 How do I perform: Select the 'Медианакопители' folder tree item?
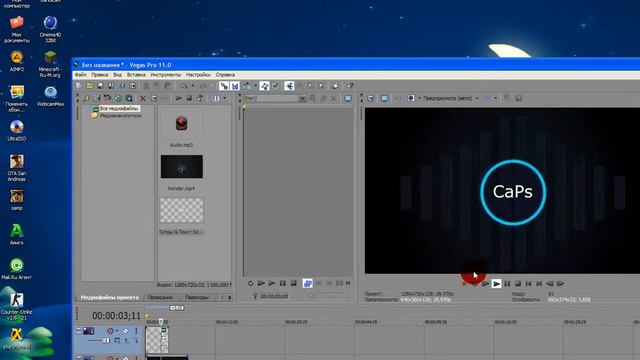120,116
